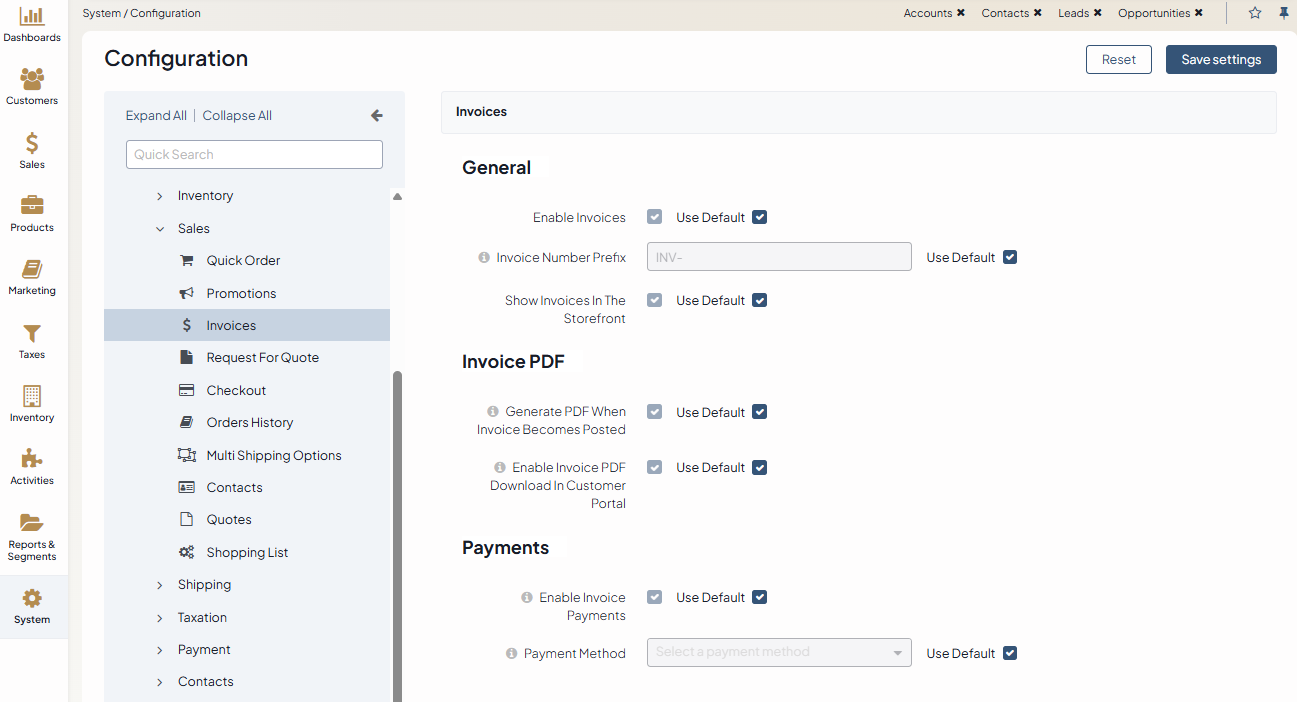The image size is (1297, 702).
Task: Open the Payment Method dropdown
Action: 779,653
